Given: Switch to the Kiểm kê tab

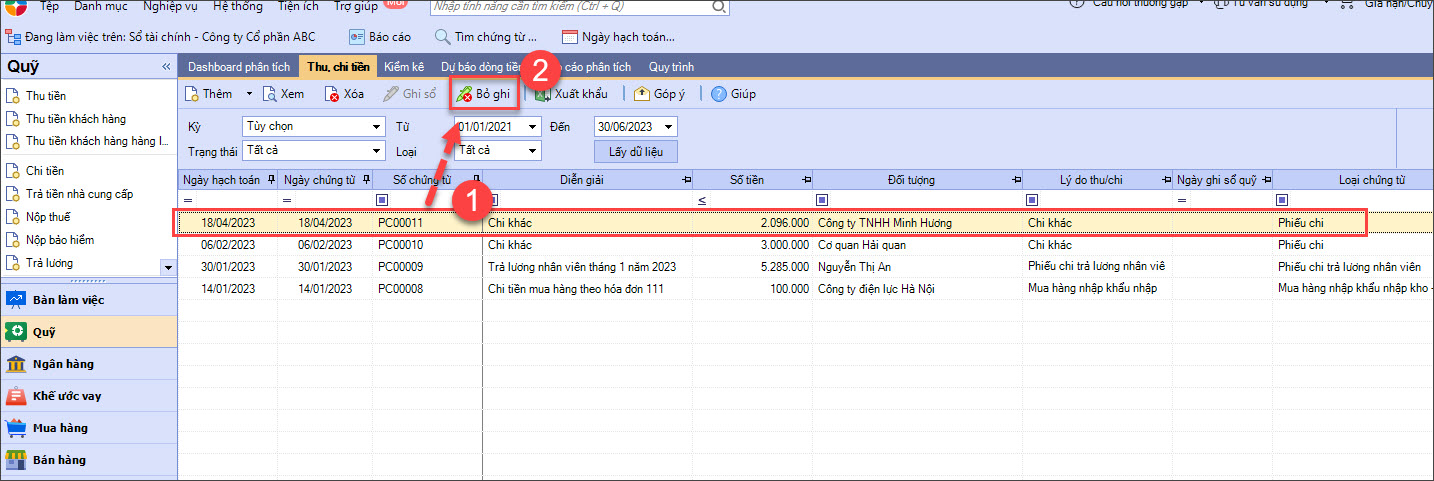Looking at the screenshot, I should coord(404,67).
